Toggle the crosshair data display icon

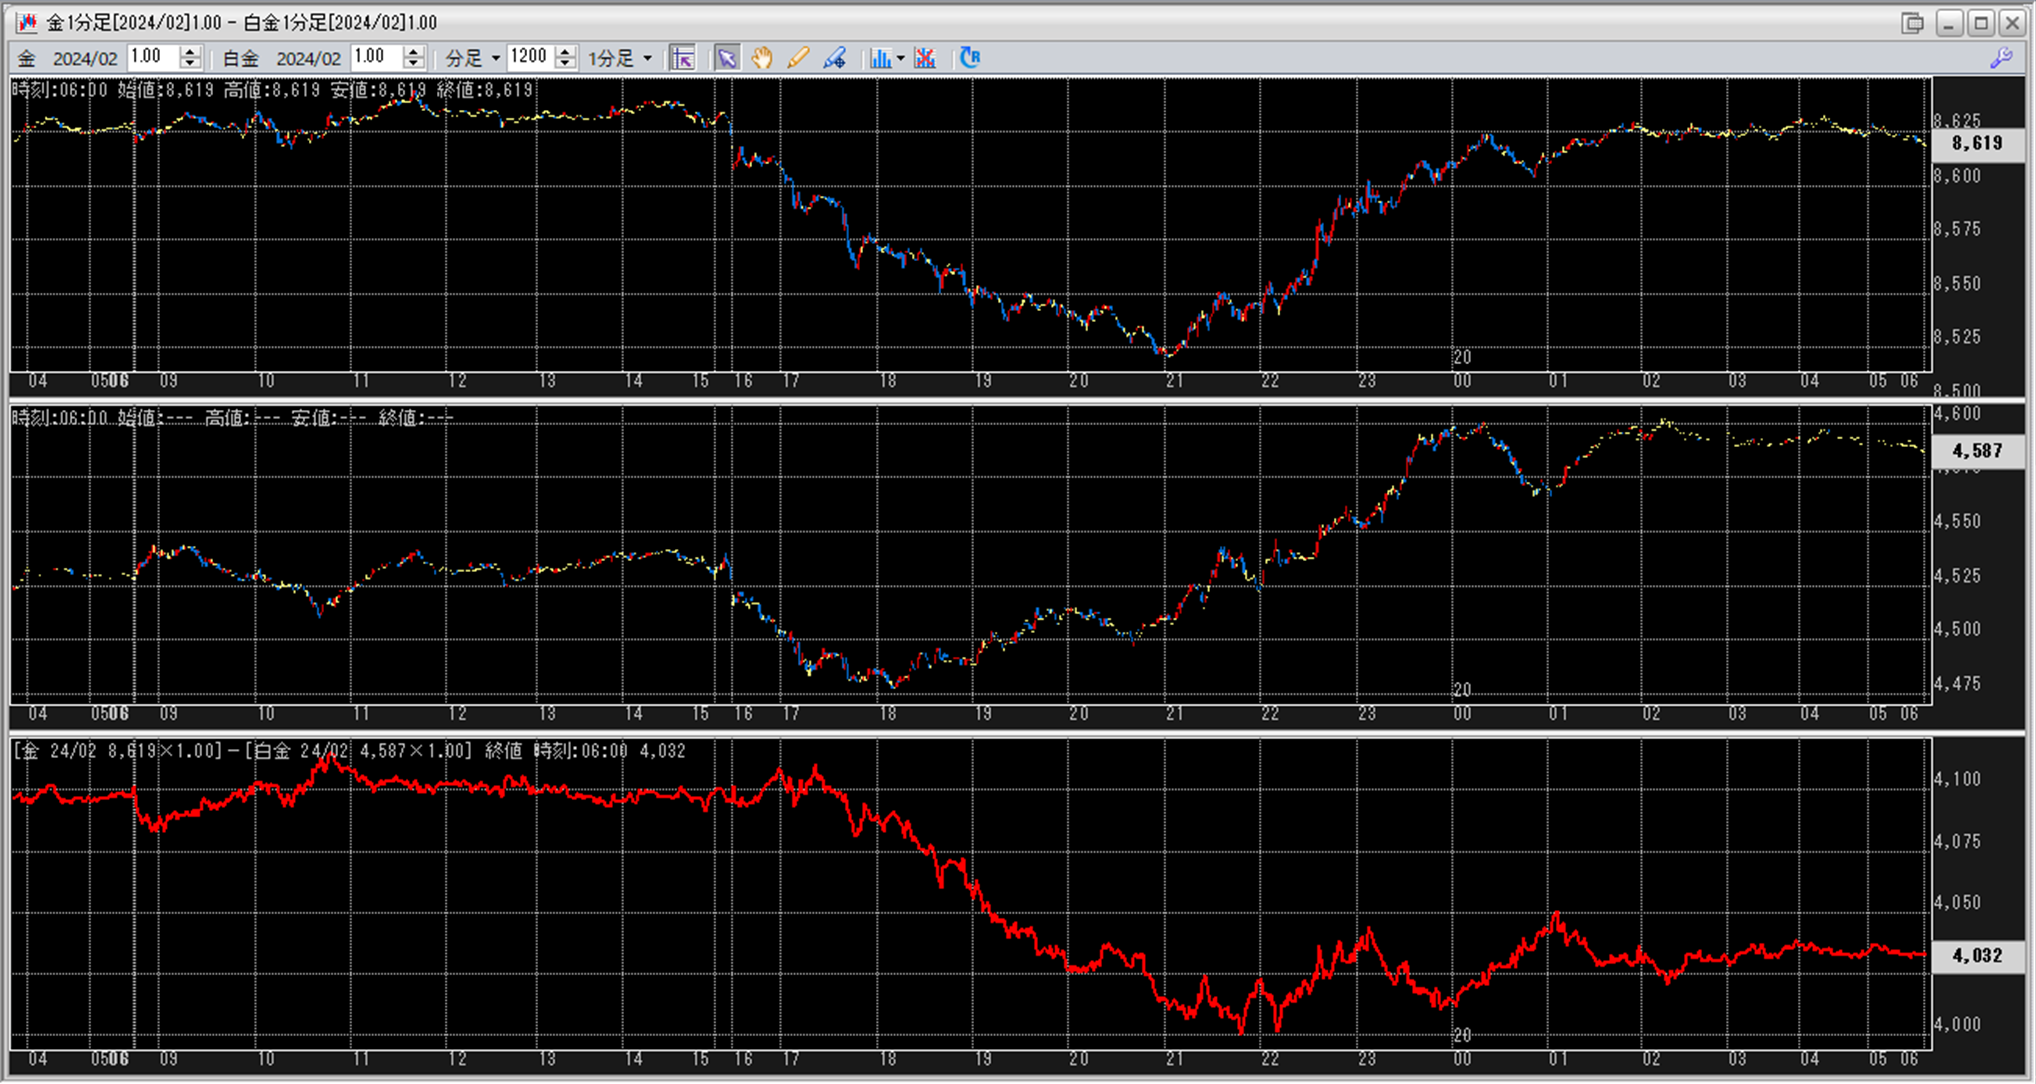tap(683, 58)
